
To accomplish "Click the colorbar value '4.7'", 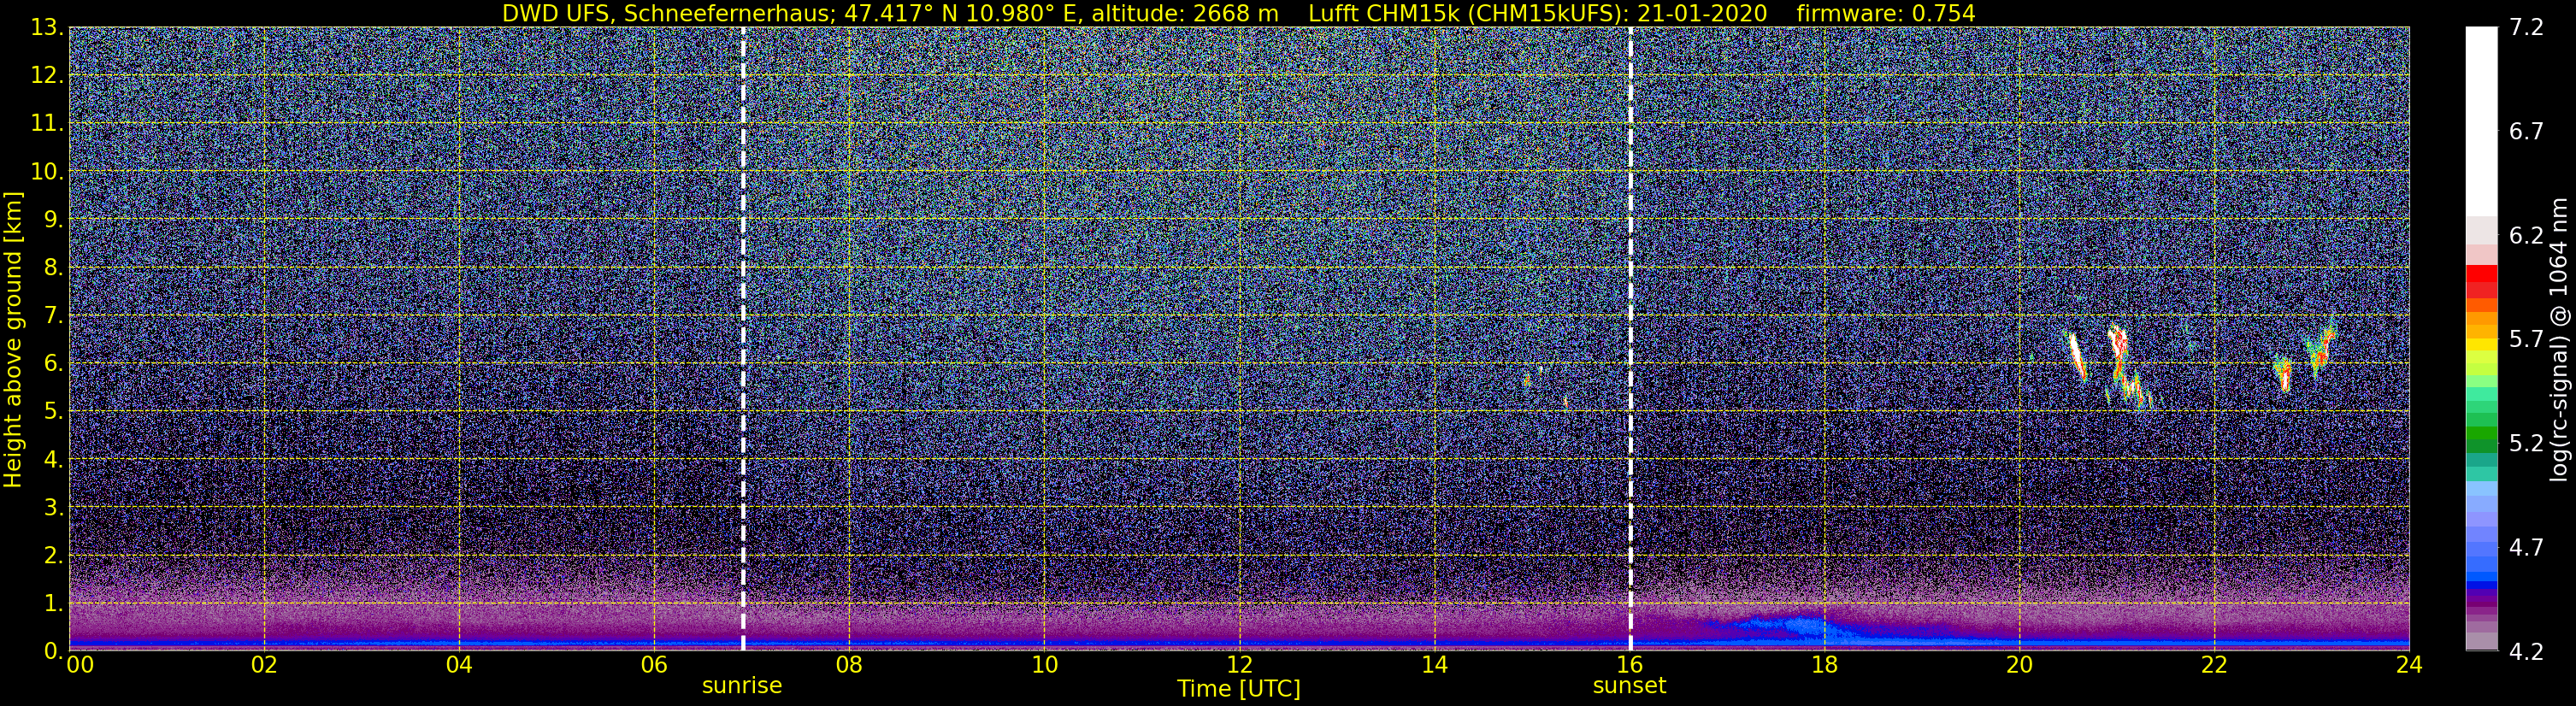I will [x=2526, y=548].
